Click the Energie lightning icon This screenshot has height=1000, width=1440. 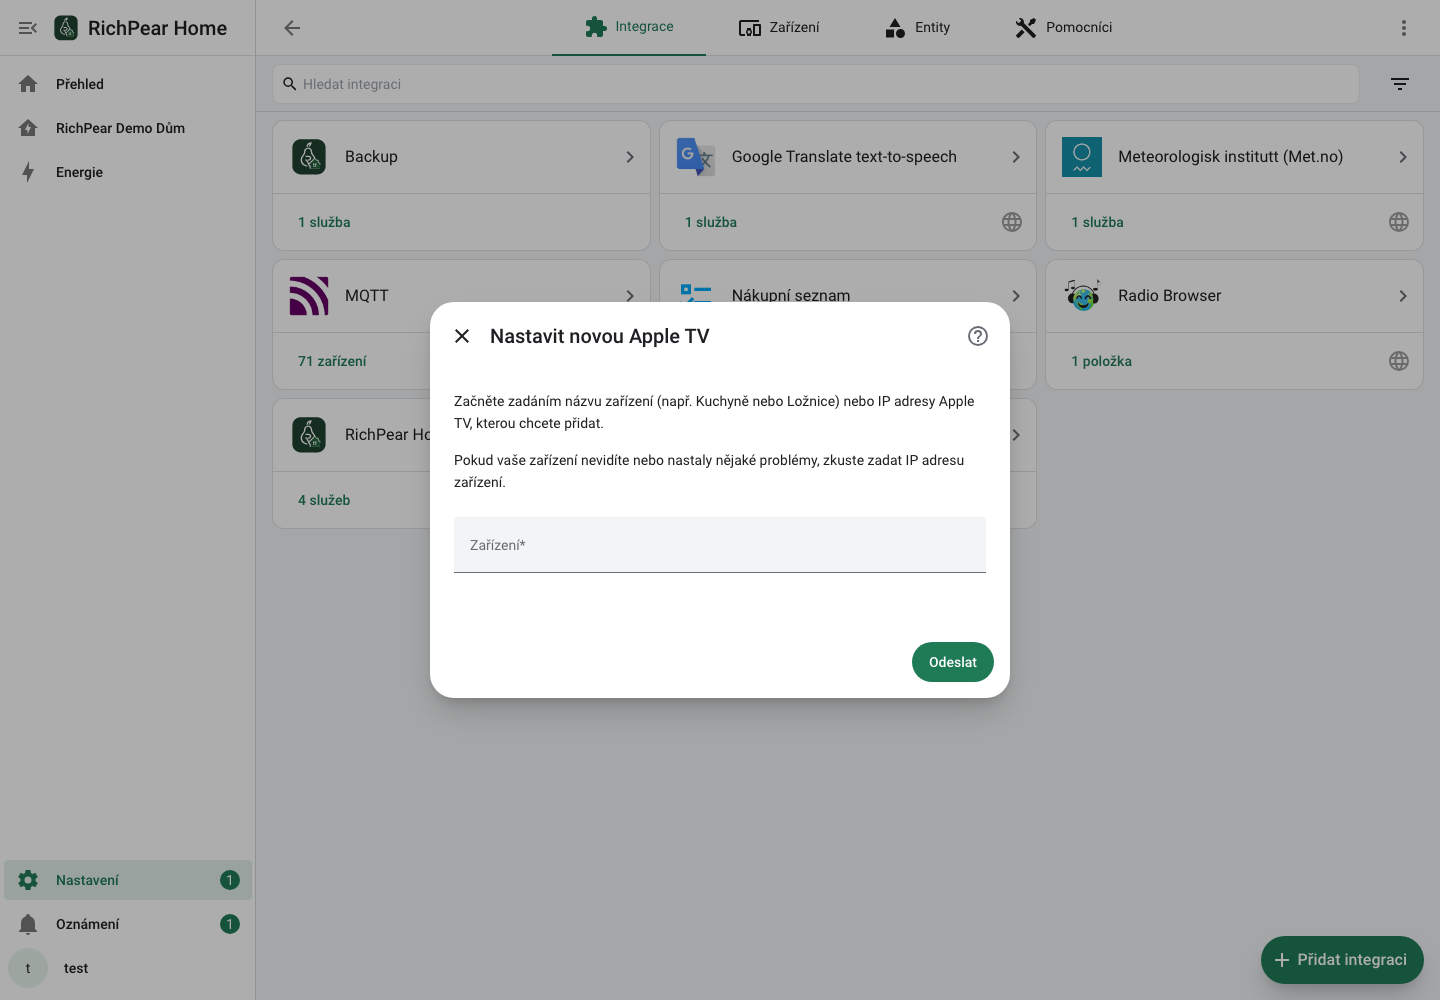coord(28,172)
